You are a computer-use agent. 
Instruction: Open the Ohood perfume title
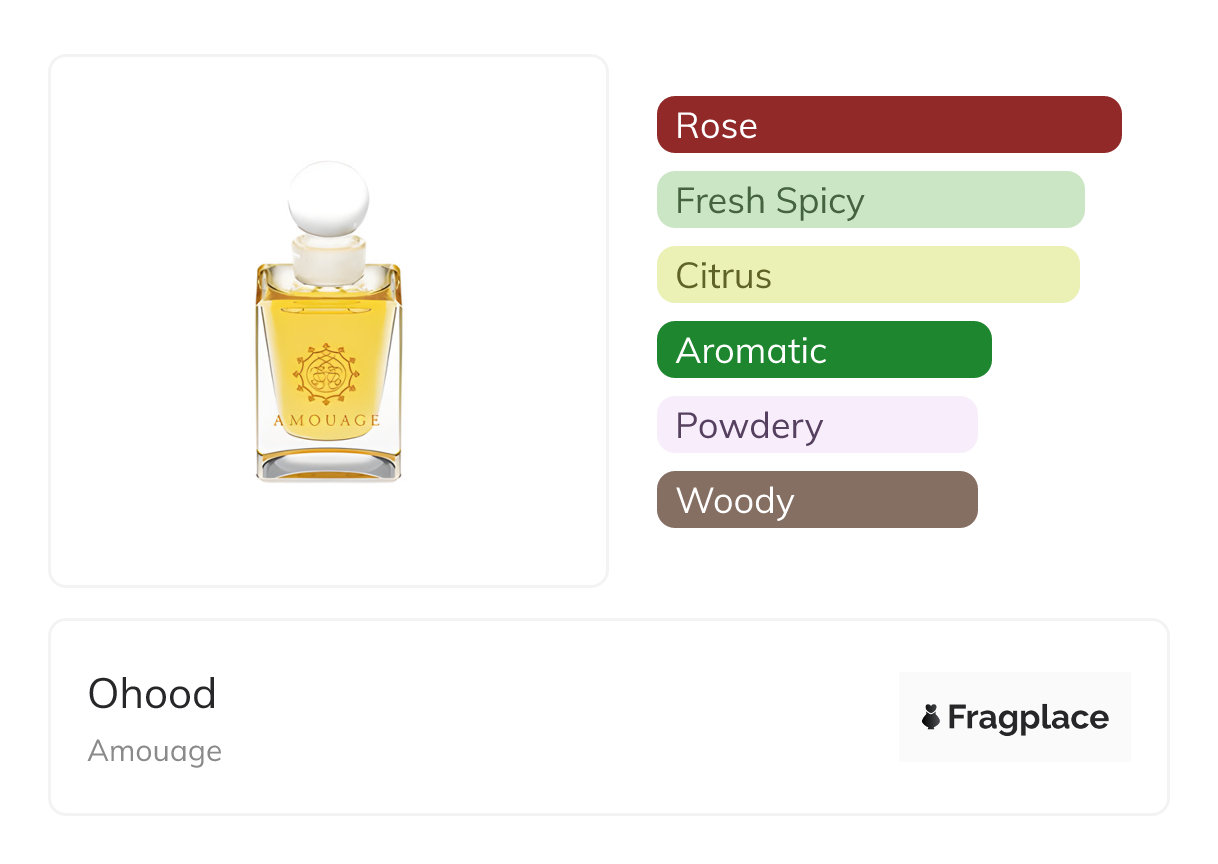[x=152, y=694]
